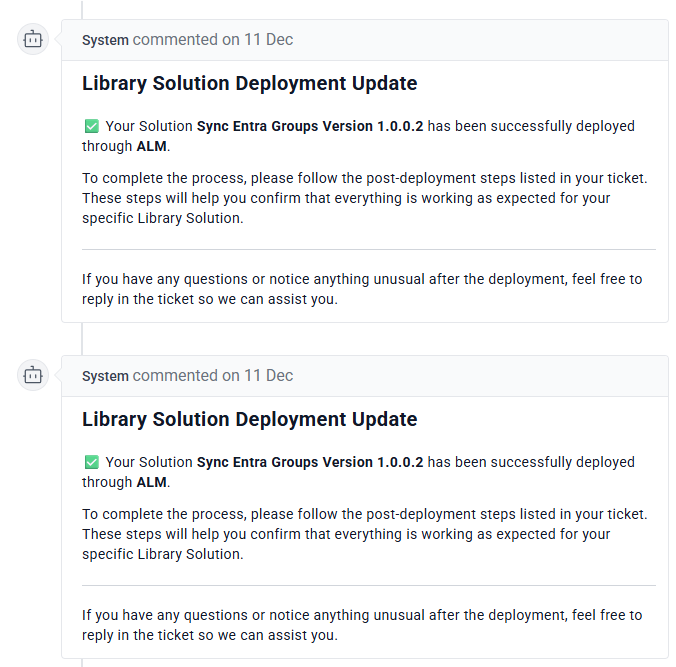676x667 pixels.
Task: Click the post-deployment steps paragraph in the second comment
Action: tap(364, 534)
